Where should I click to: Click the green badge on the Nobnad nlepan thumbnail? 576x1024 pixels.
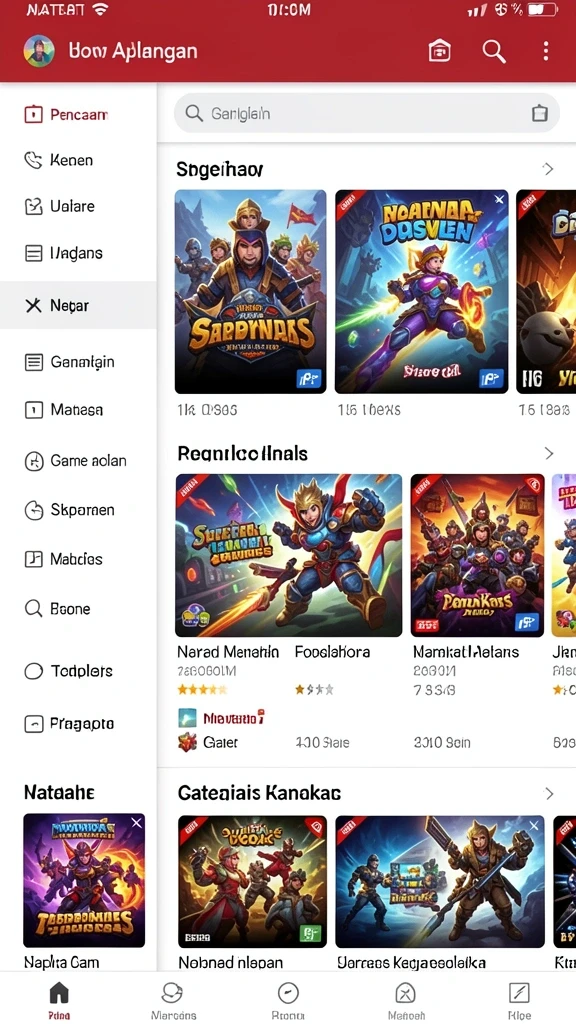click(310, 933)
